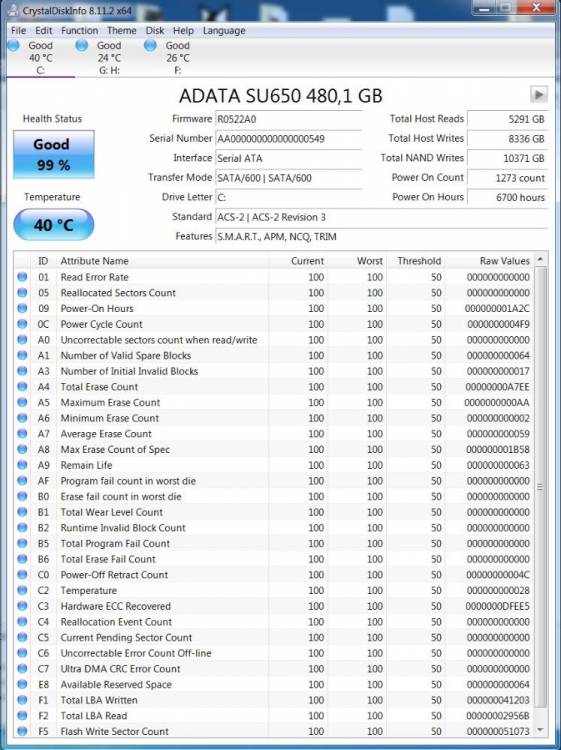Select the C: drive status orb
The width and height of the screenshot is (561, 750).
click(13, 45)
